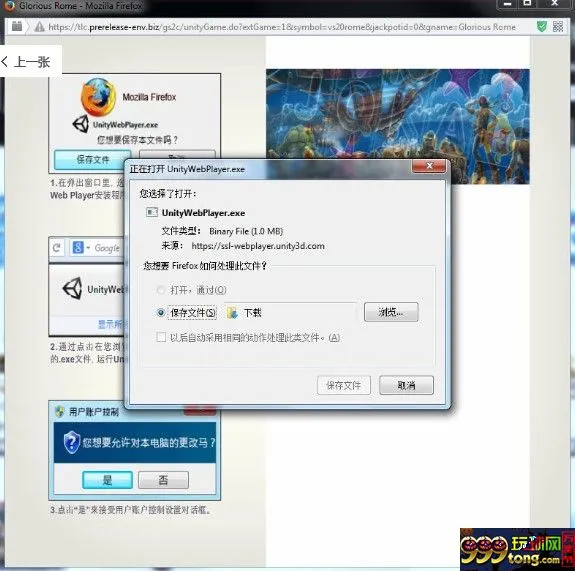
Task: Check 以后自动采用相同的动作处理此类文件 checkbox
Action: pyautogui.click(x=161, y=337)
